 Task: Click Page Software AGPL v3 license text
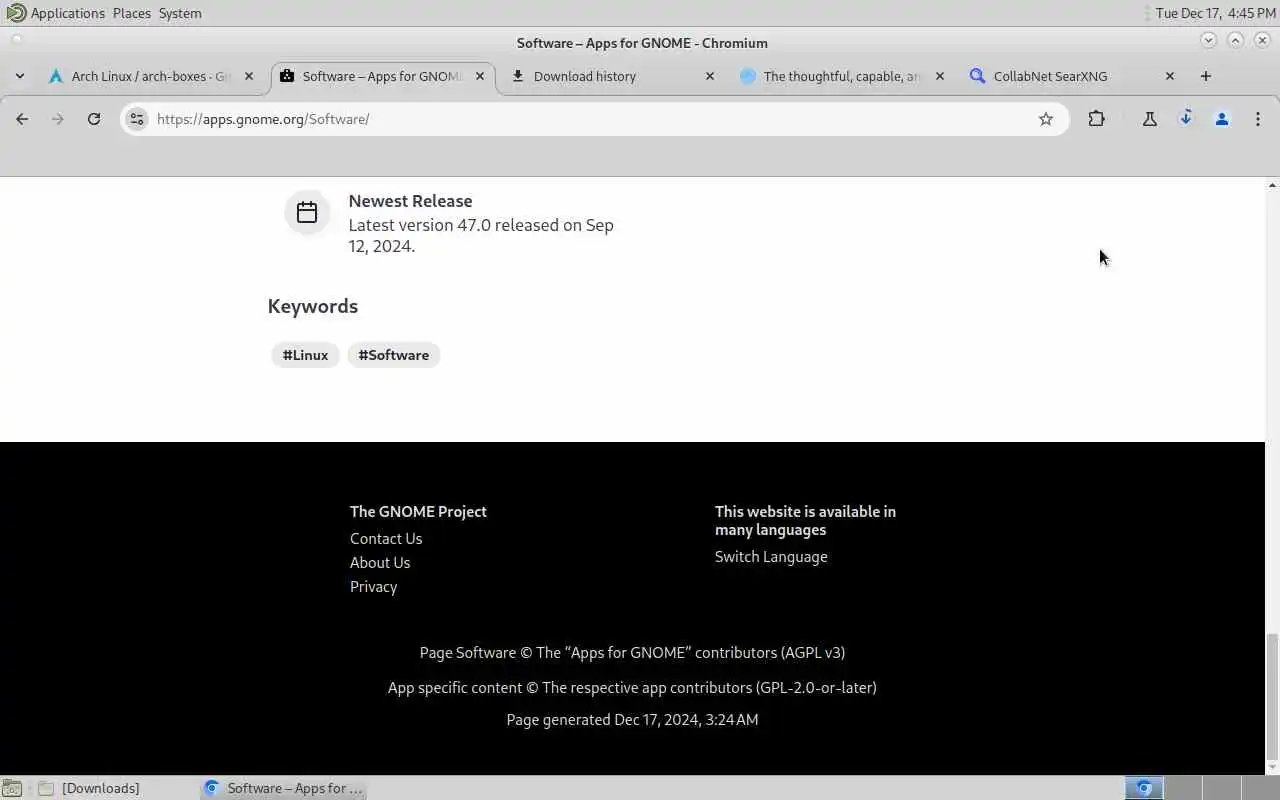click(632, 652)
